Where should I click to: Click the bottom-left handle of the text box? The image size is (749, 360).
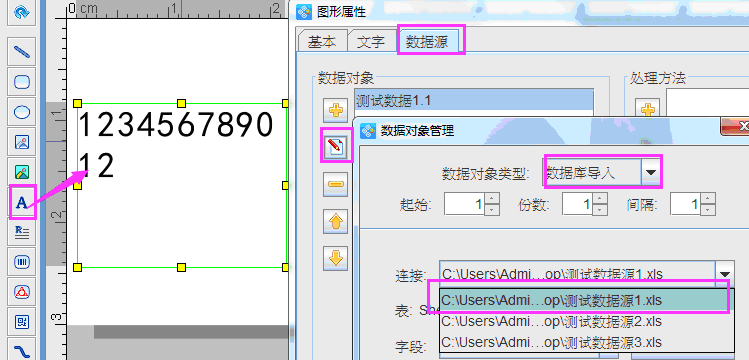pyautogui.click(x=78, y=267)
